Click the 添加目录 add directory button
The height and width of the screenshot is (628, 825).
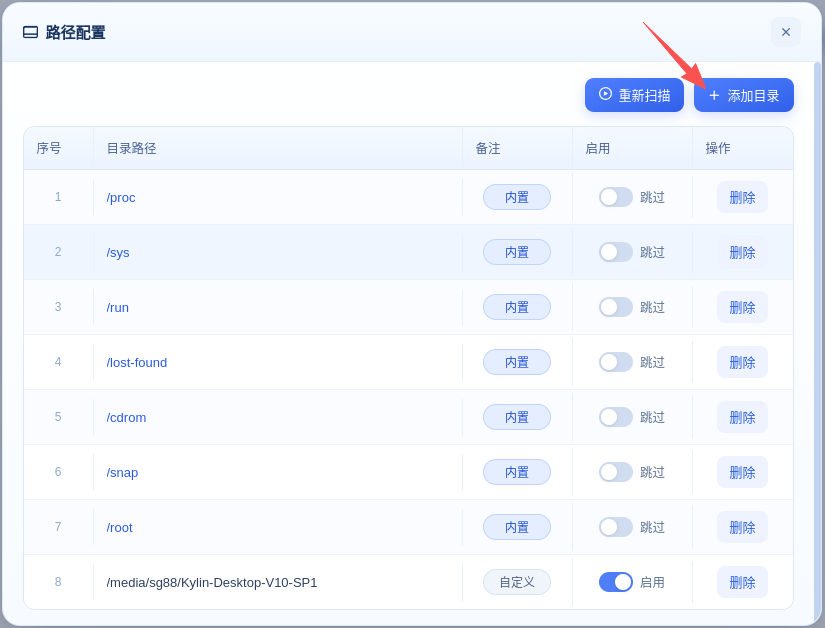point(743,95)
